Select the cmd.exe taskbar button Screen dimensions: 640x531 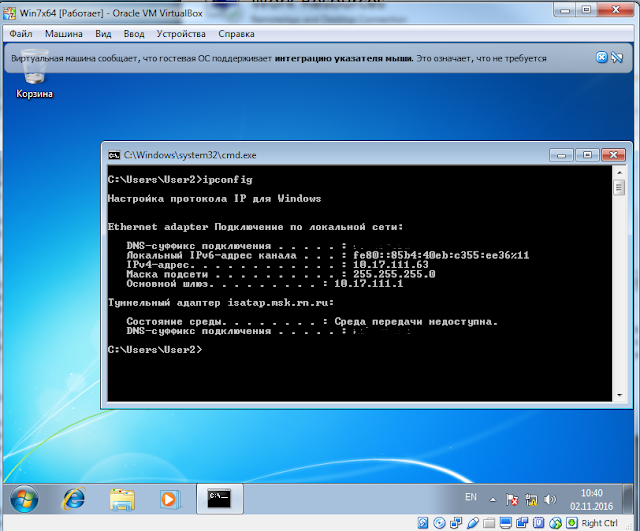220,499
